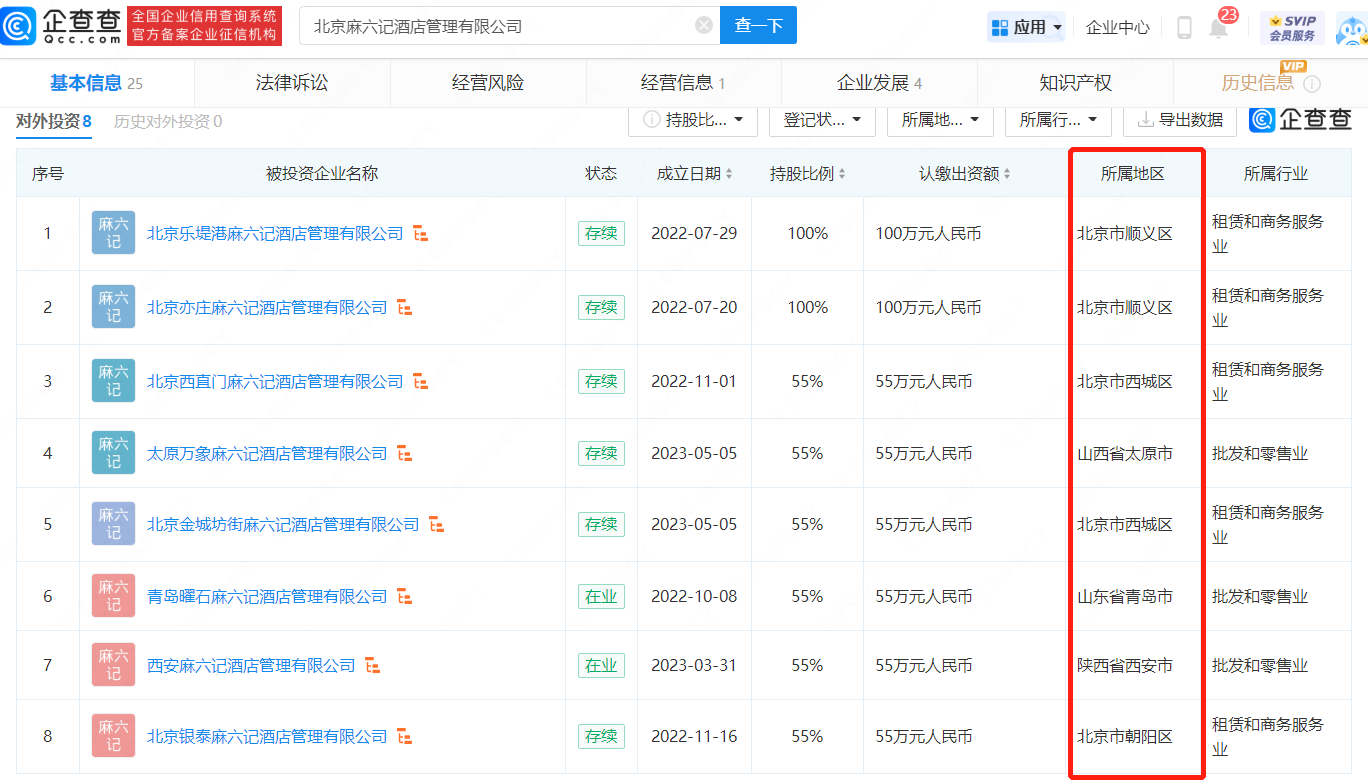The image size is (1368, 781).
Task: Switch to 法律诉讼 tab
Action: [x=292, y=83]
